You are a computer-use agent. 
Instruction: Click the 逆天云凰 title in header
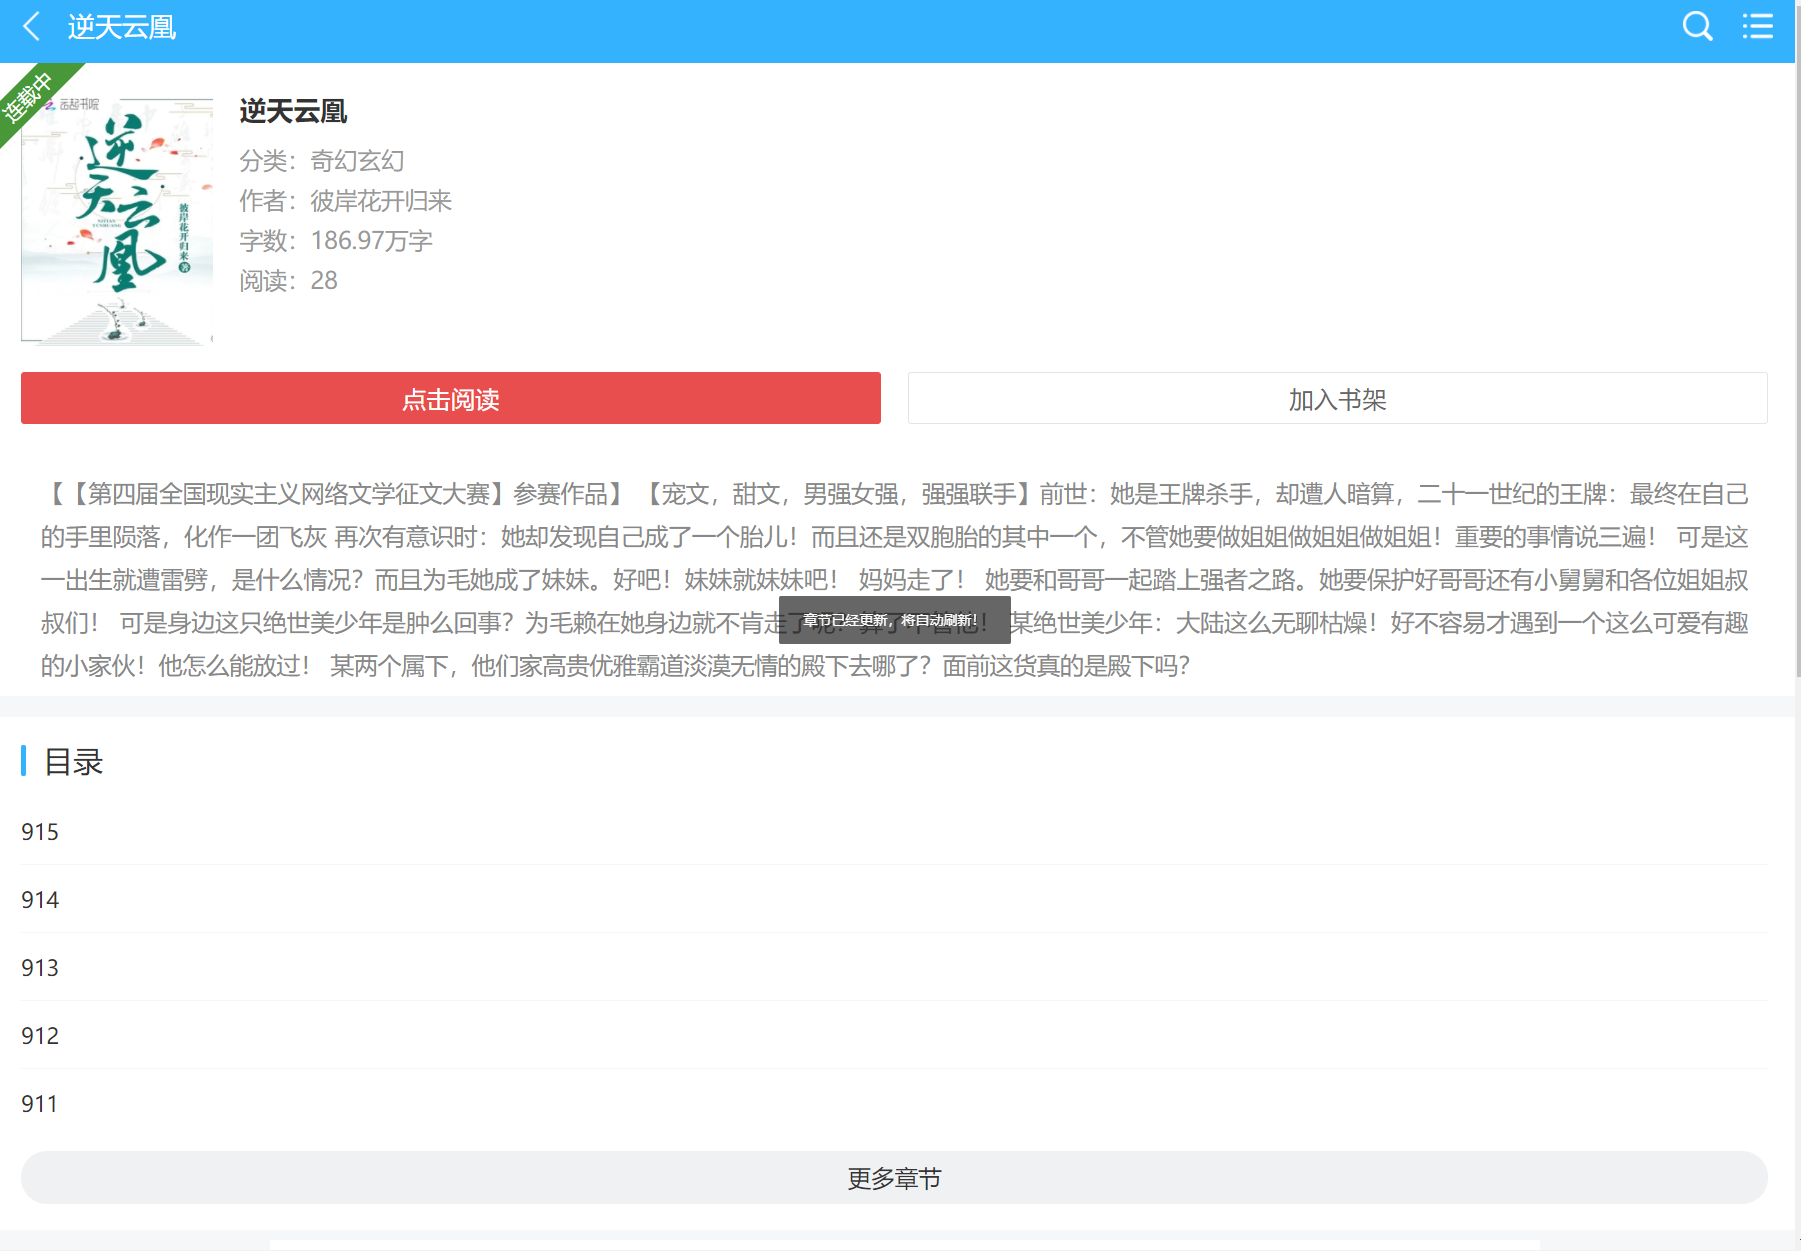122,27
